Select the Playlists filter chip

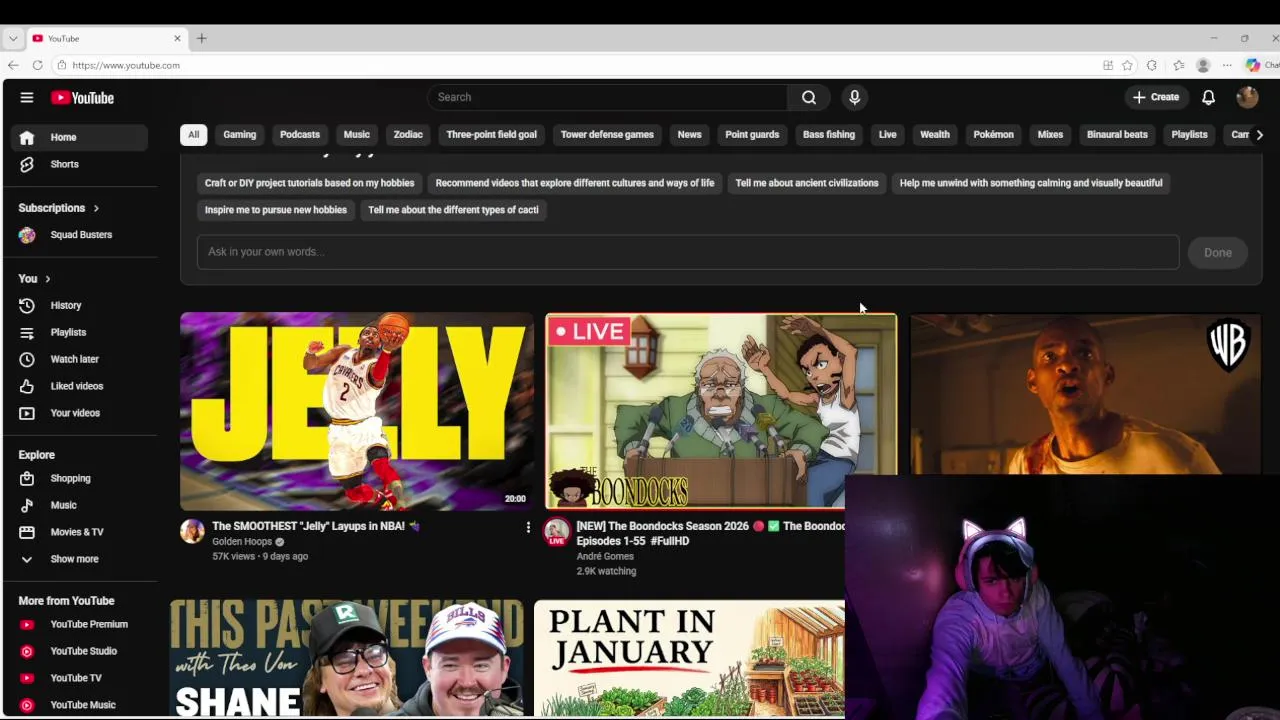[x=1189, y=134]
